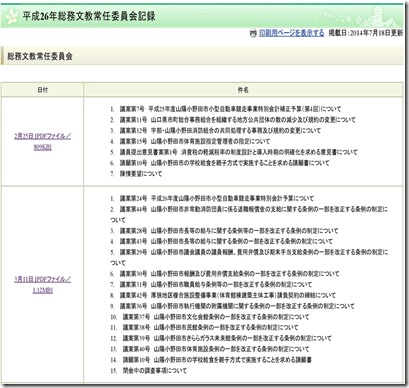Click the printer icon beside the print link
The image size is (409, 388).
coord(253,33)
